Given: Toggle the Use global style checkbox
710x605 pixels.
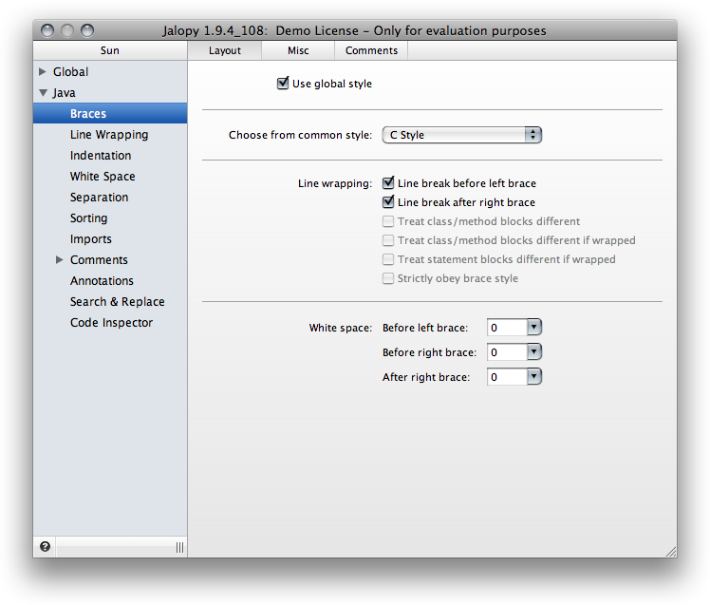Looking at the screenshot, I should coord(283,83).
